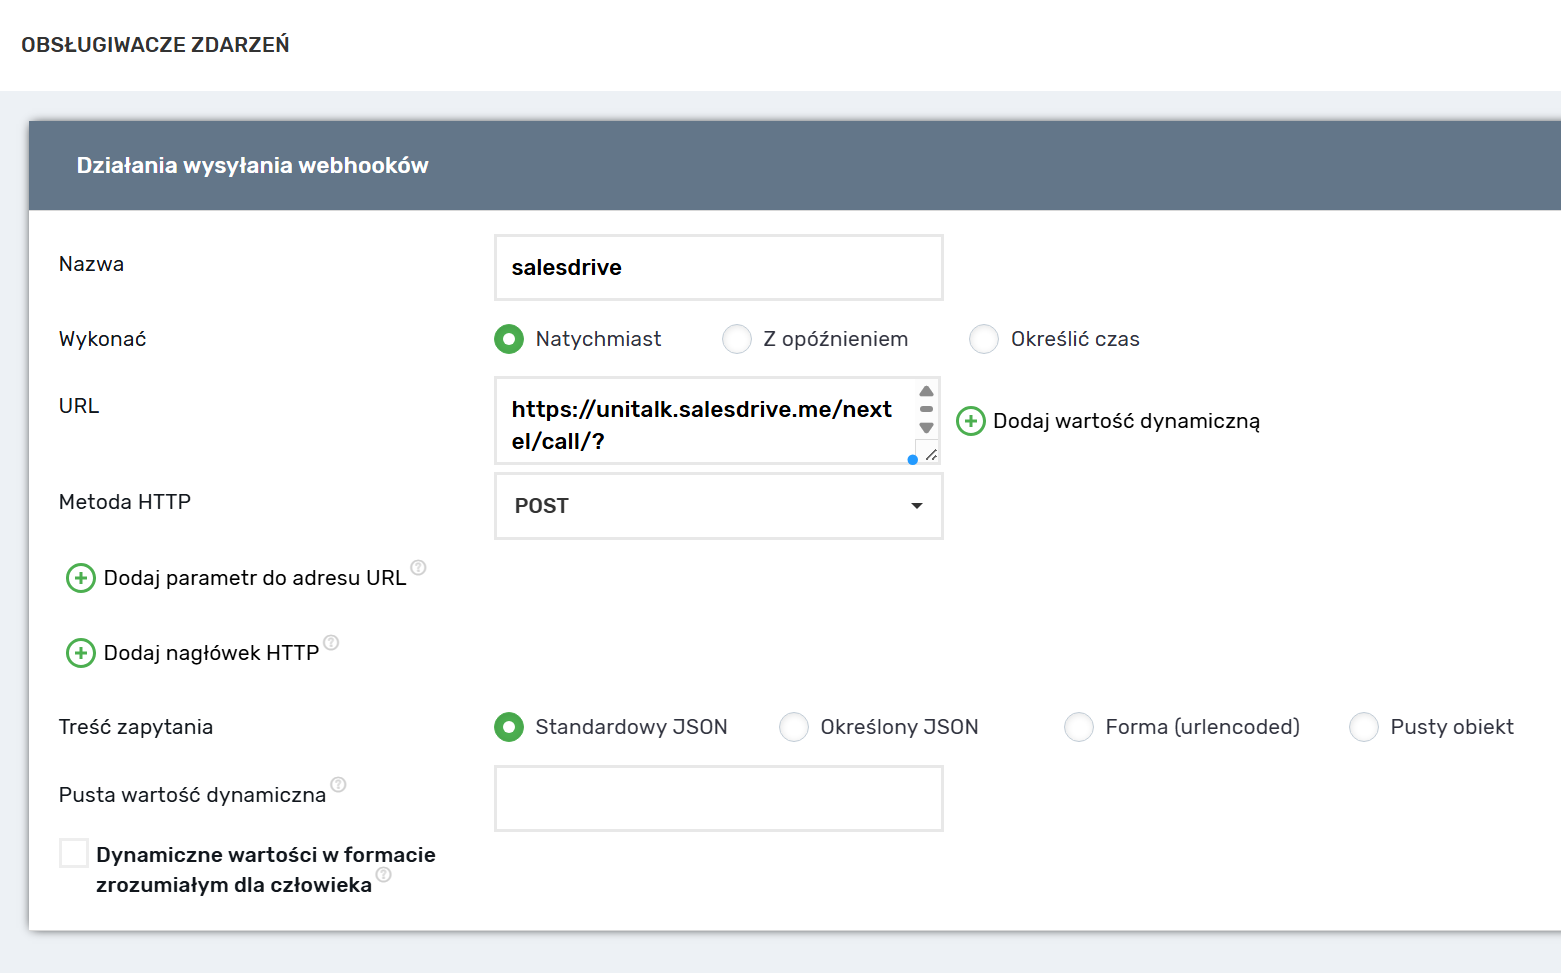Select Określony JSON request body type
Viewport: 1561px width, 973px height.
click(x=794, y=727)
